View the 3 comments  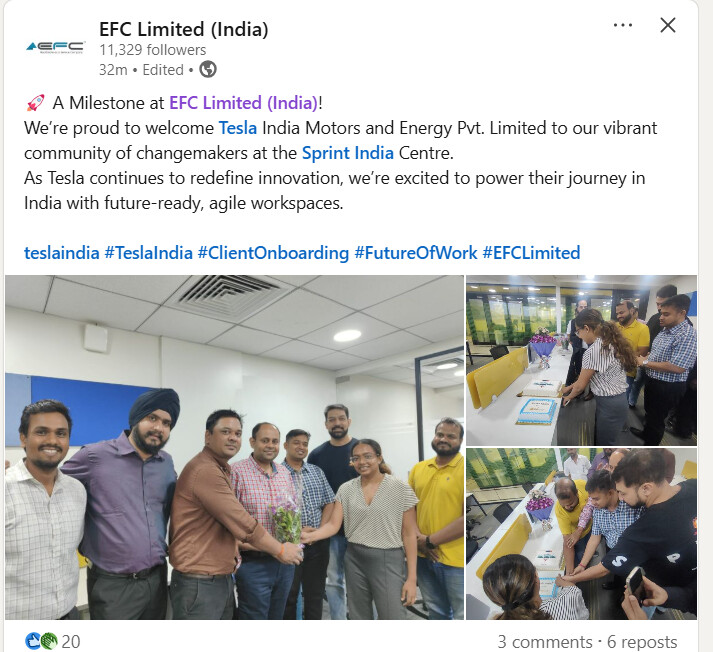pos(545,642)
